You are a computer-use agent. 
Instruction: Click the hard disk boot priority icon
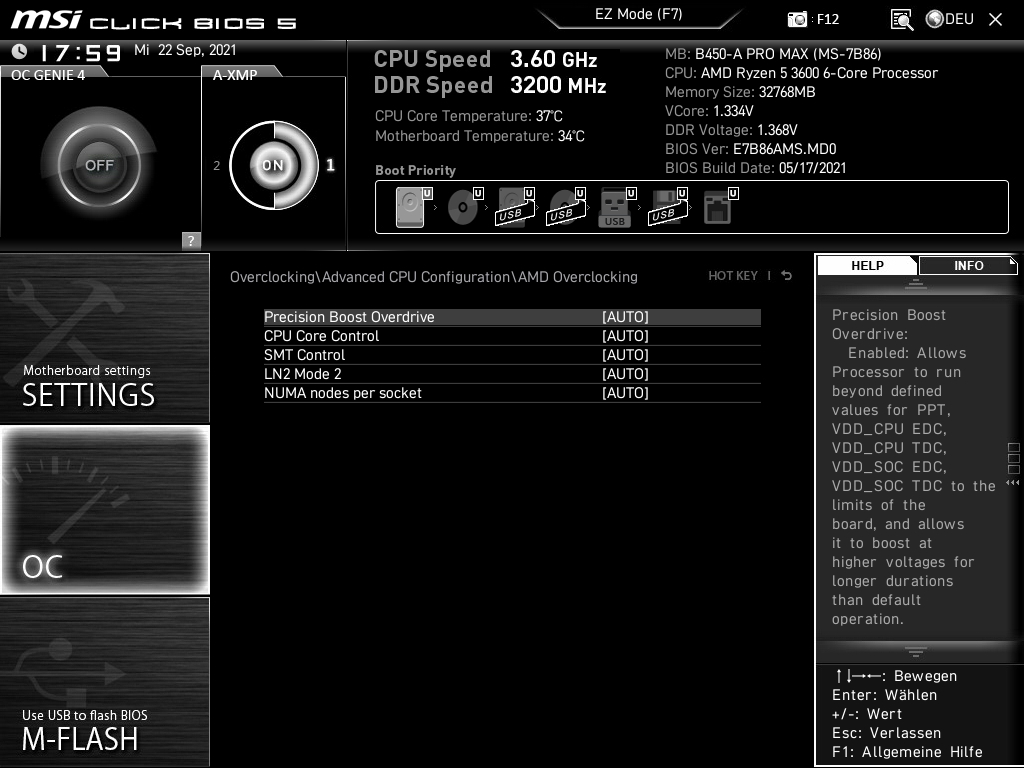[410, 207]
